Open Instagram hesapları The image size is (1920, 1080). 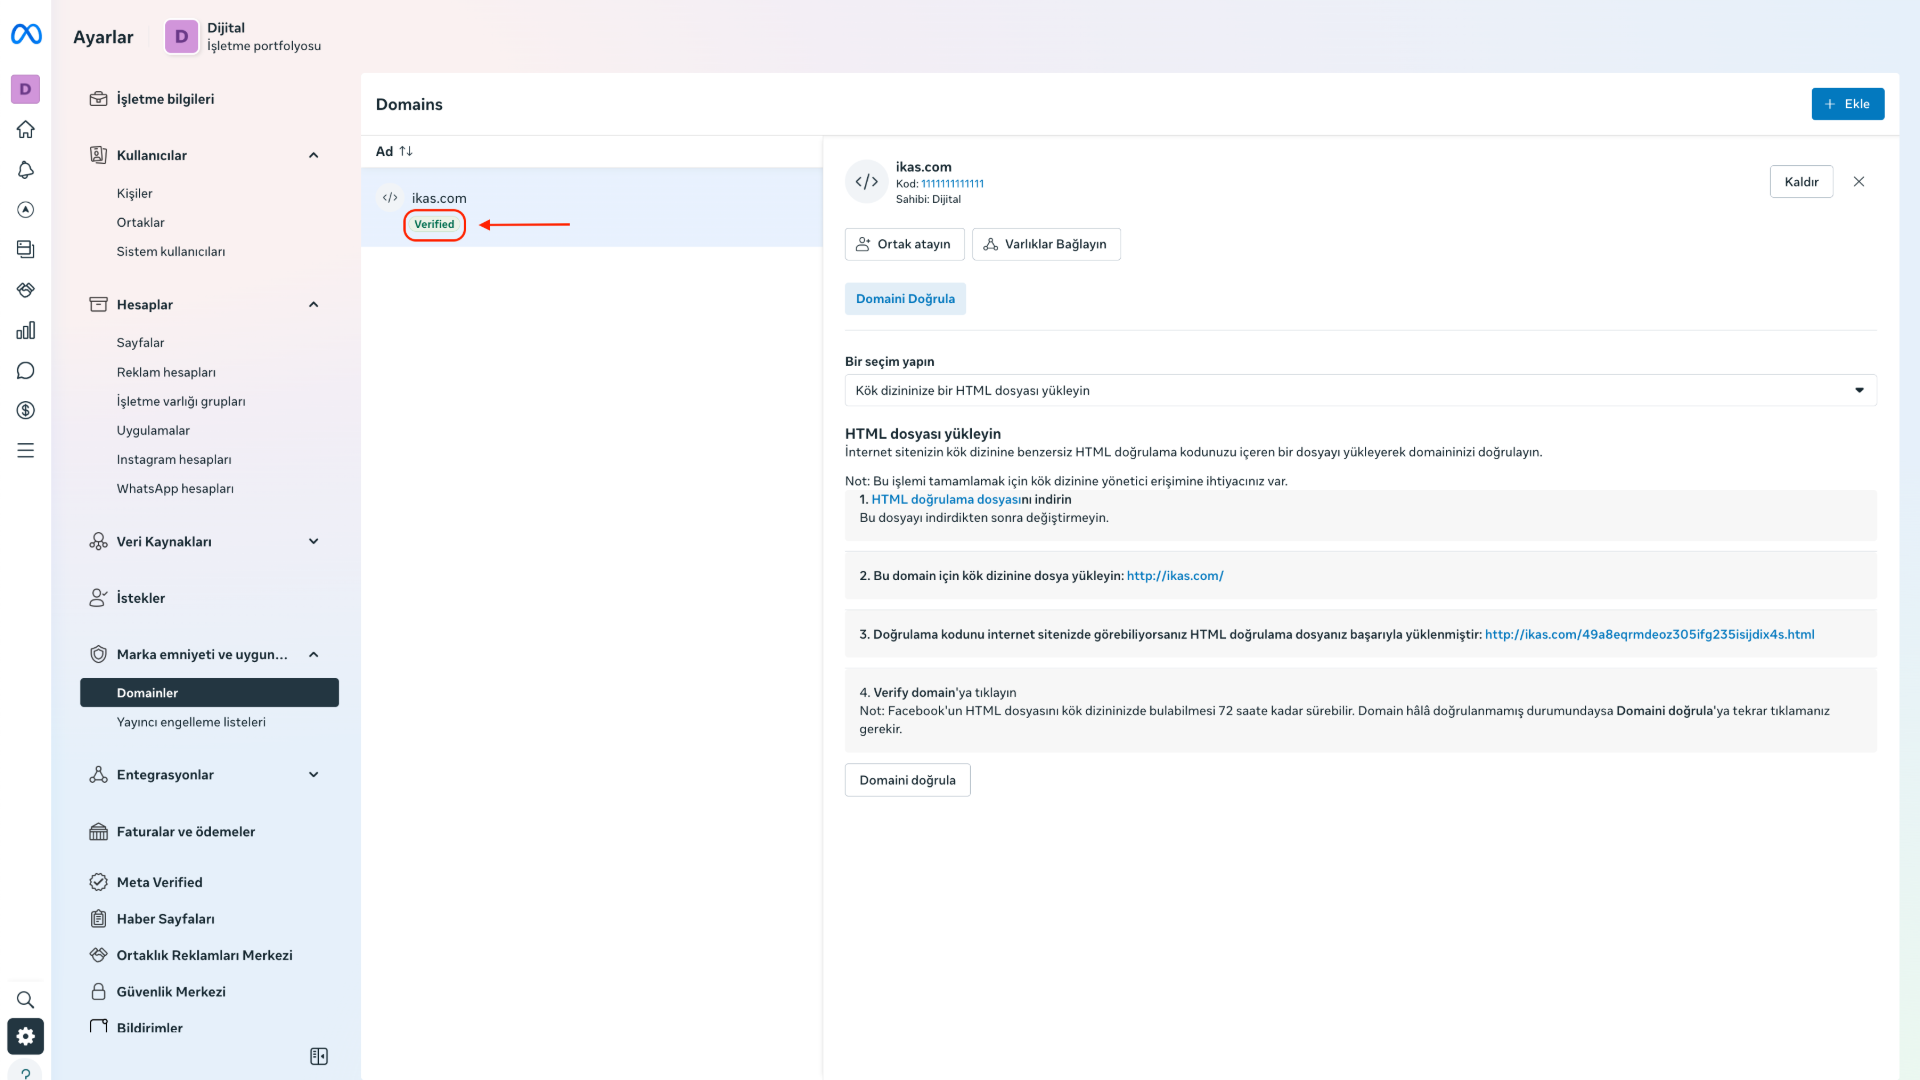[174, 459]
